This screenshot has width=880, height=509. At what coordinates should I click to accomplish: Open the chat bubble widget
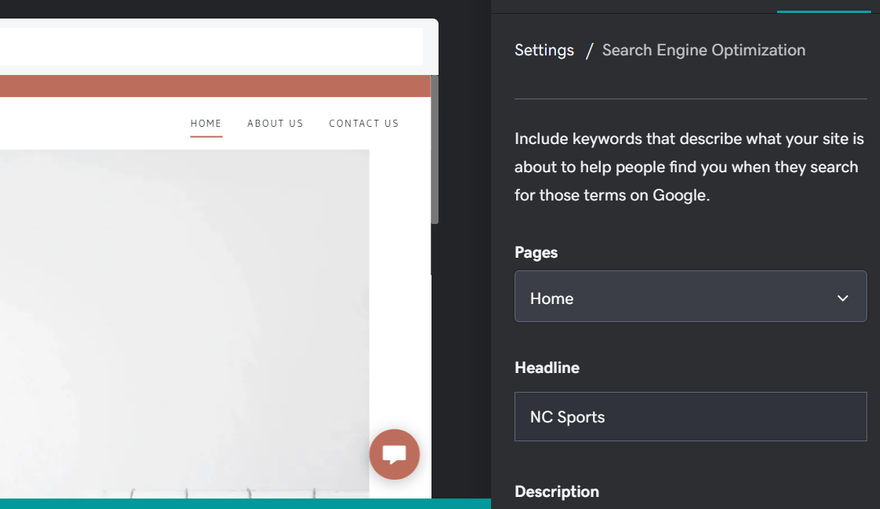[x=394, y=454]
